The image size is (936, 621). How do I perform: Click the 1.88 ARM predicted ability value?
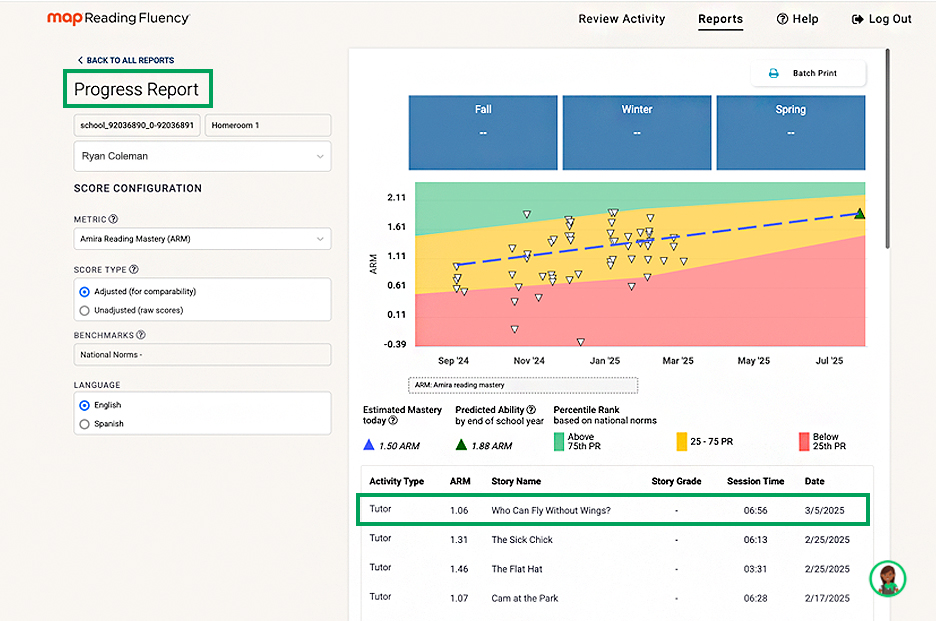point(492,446)
